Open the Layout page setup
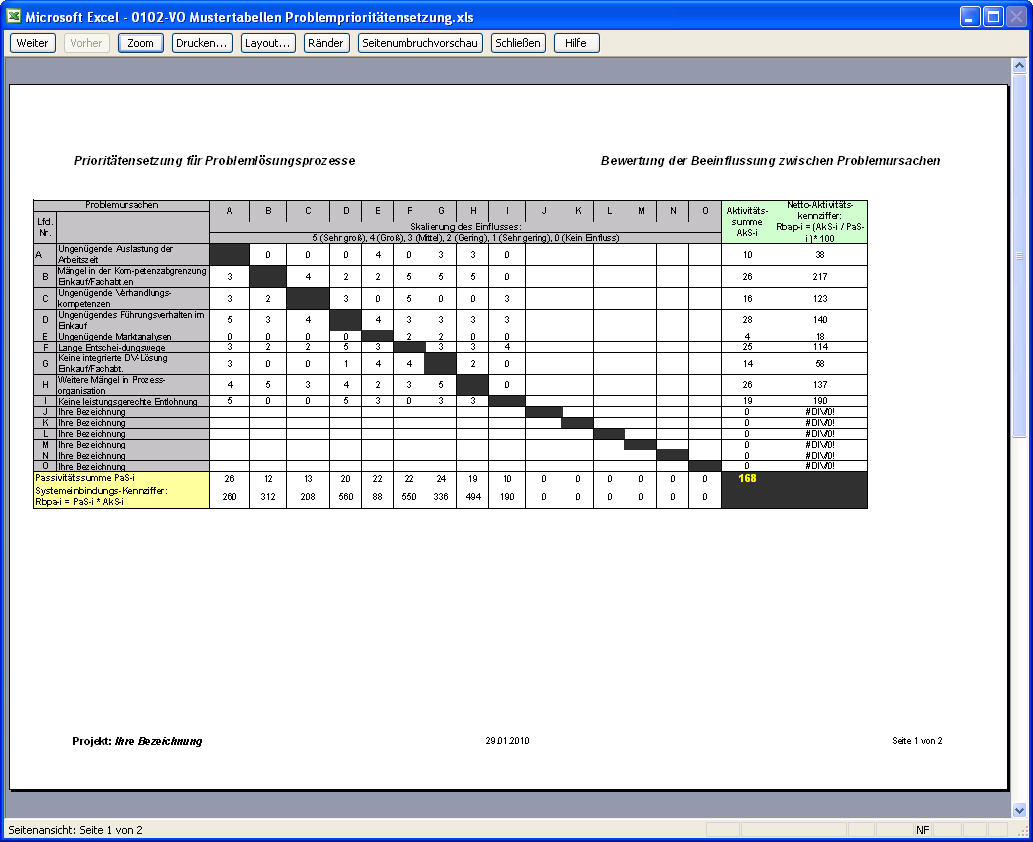This screenshot has width=1033, height=842. click(267, 43)
